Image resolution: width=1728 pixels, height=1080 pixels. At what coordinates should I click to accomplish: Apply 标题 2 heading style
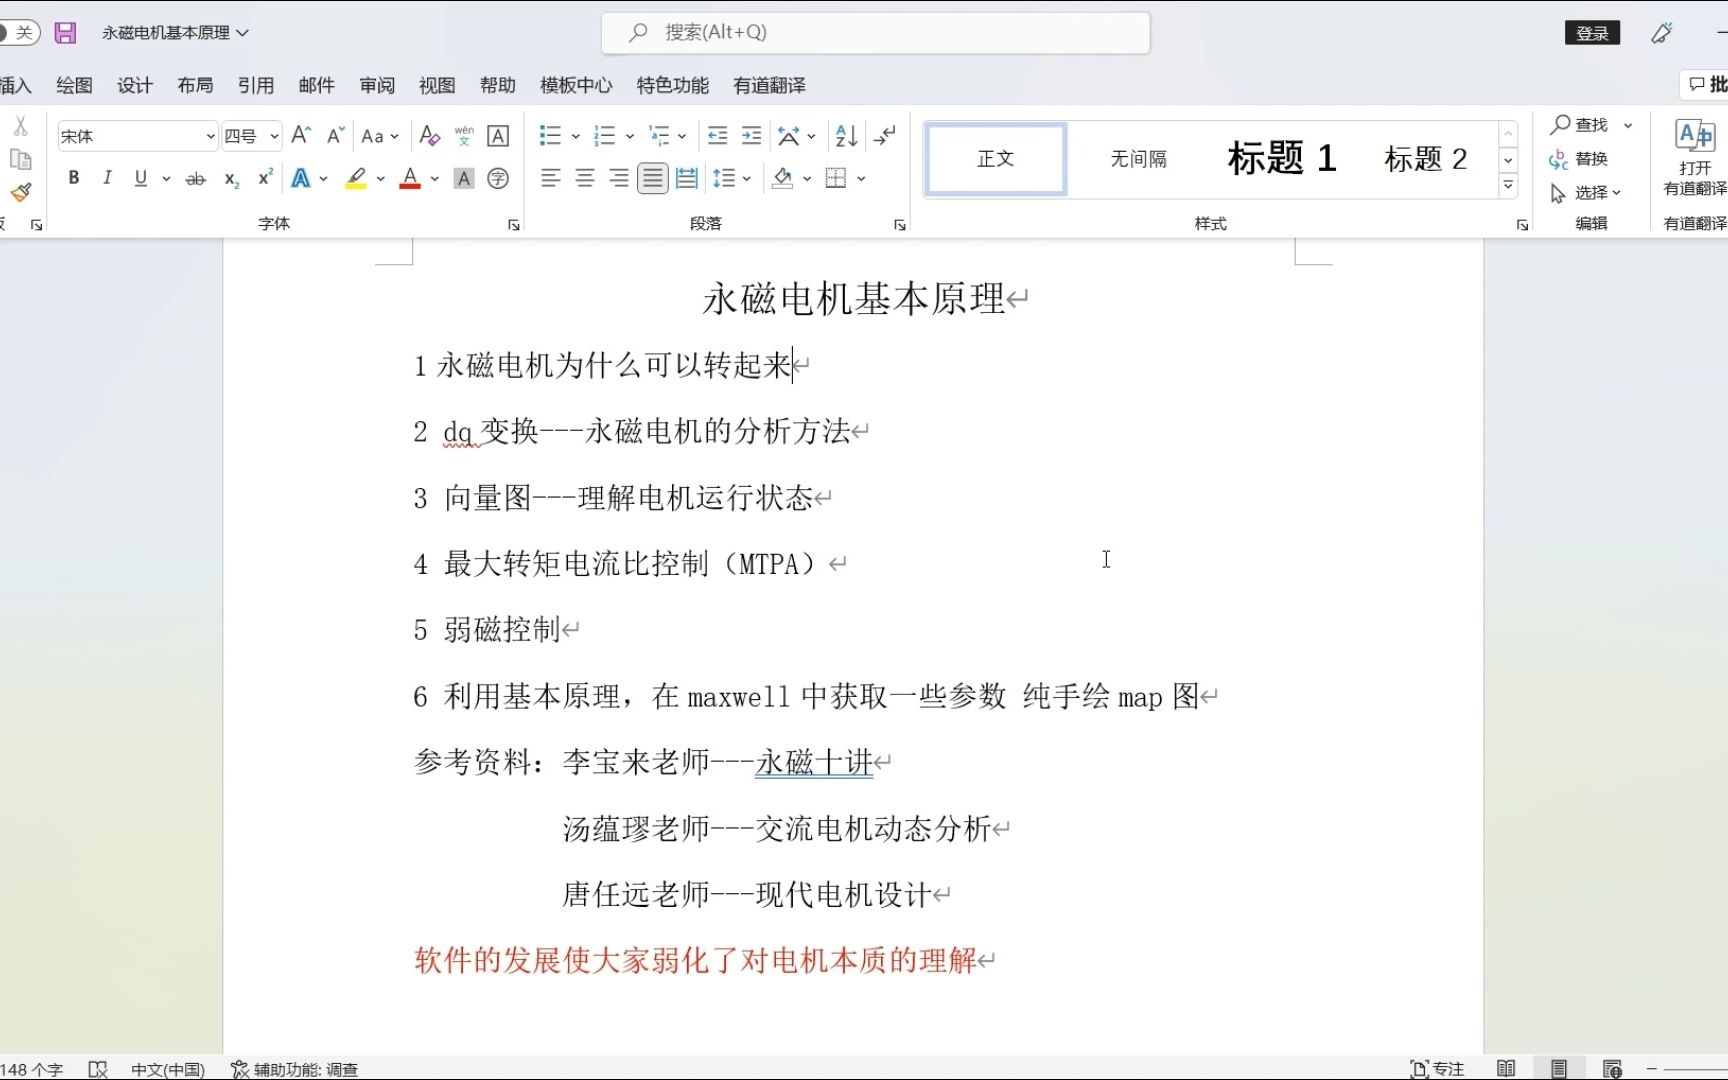[1425, 158]
